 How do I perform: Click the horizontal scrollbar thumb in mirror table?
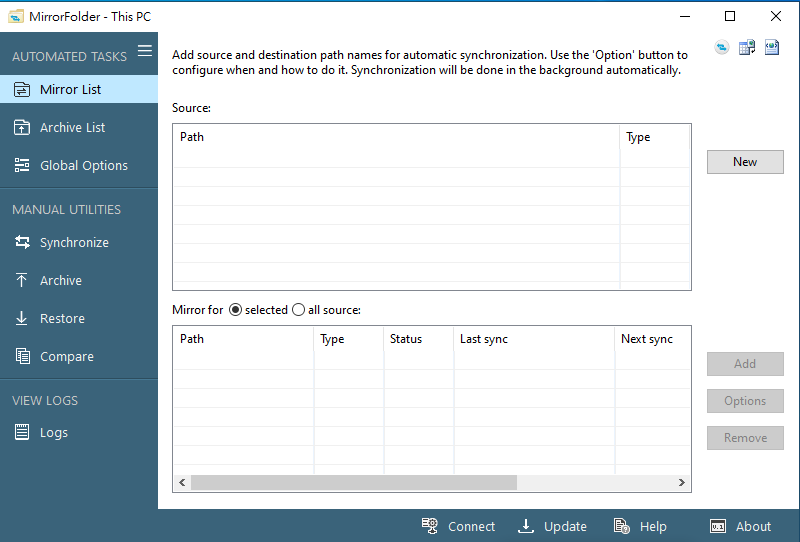(353, 482)
